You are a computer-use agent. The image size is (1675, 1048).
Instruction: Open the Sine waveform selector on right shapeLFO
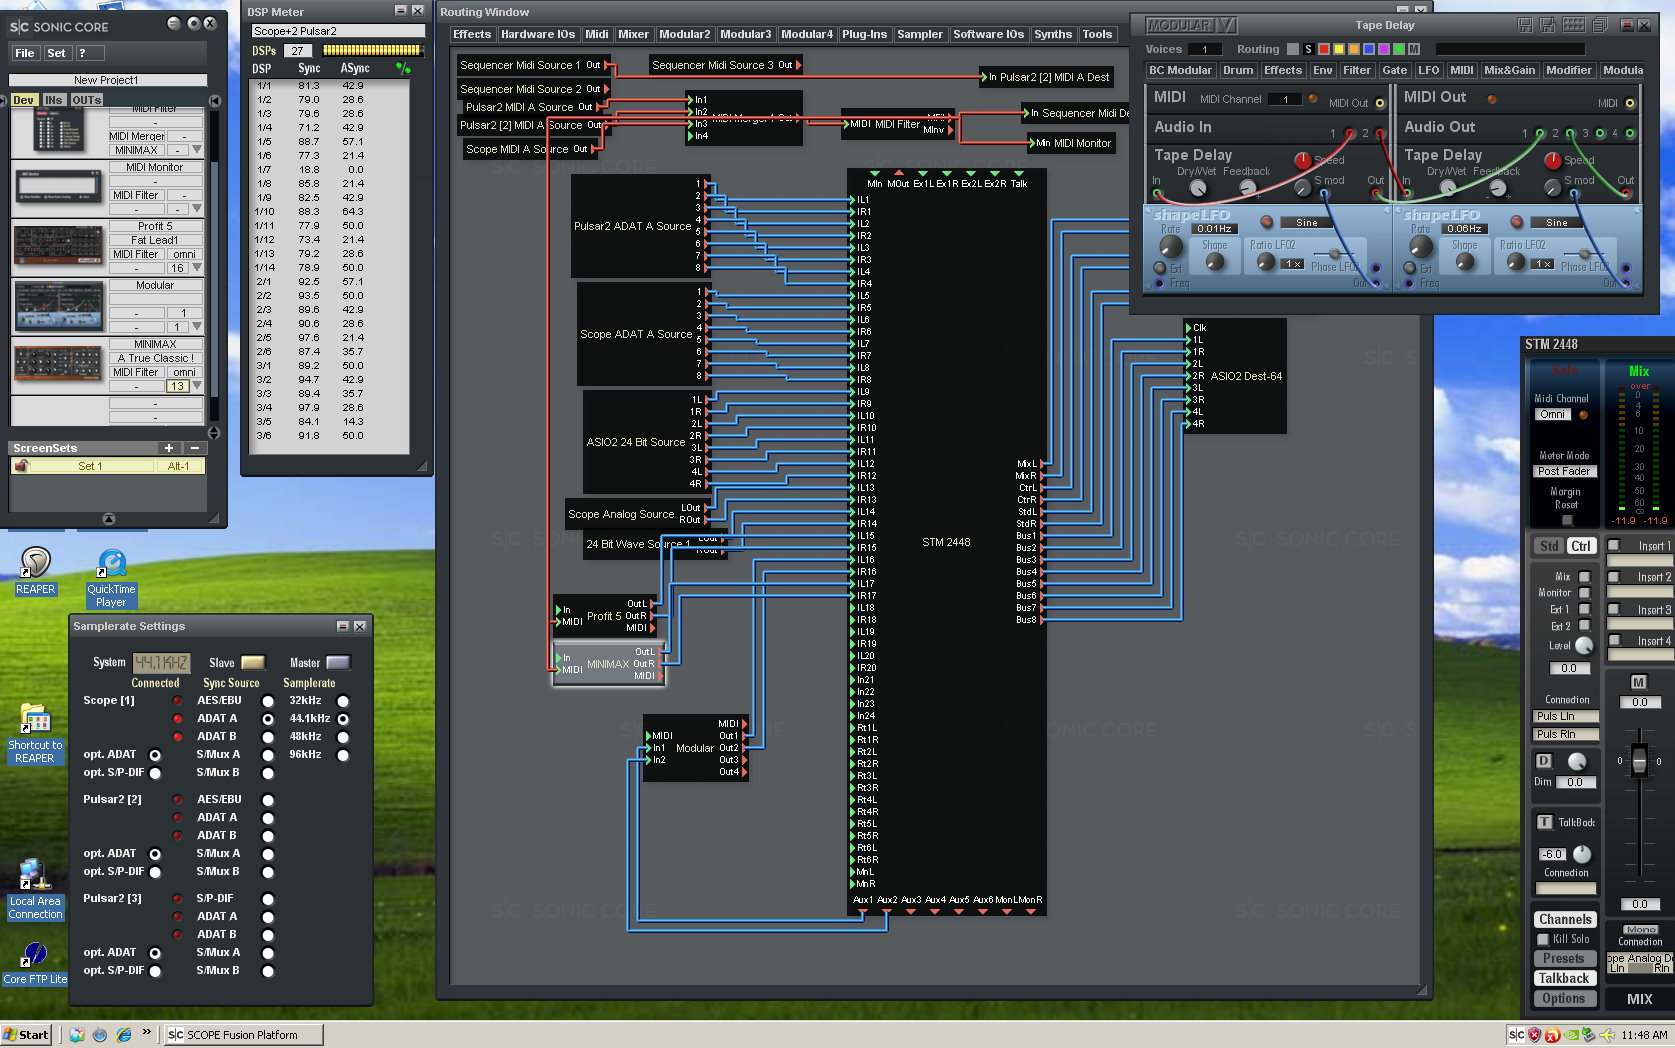[x=1557, y=222]
